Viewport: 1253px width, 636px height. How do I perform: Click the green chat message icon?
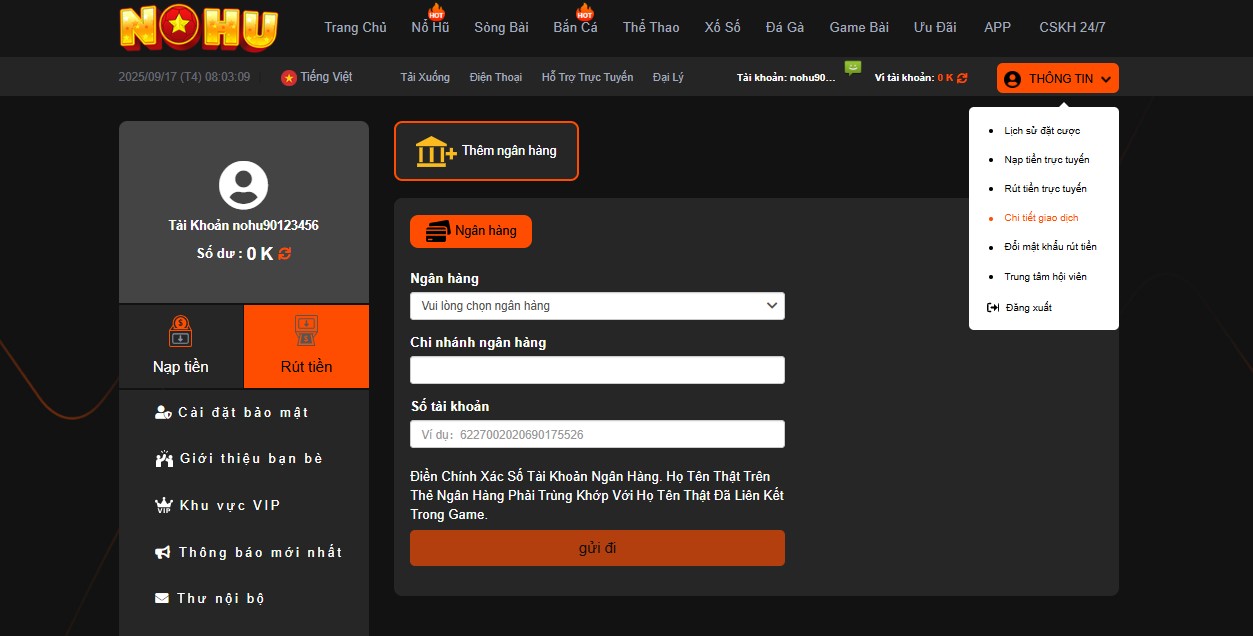(x=852, y=68)
